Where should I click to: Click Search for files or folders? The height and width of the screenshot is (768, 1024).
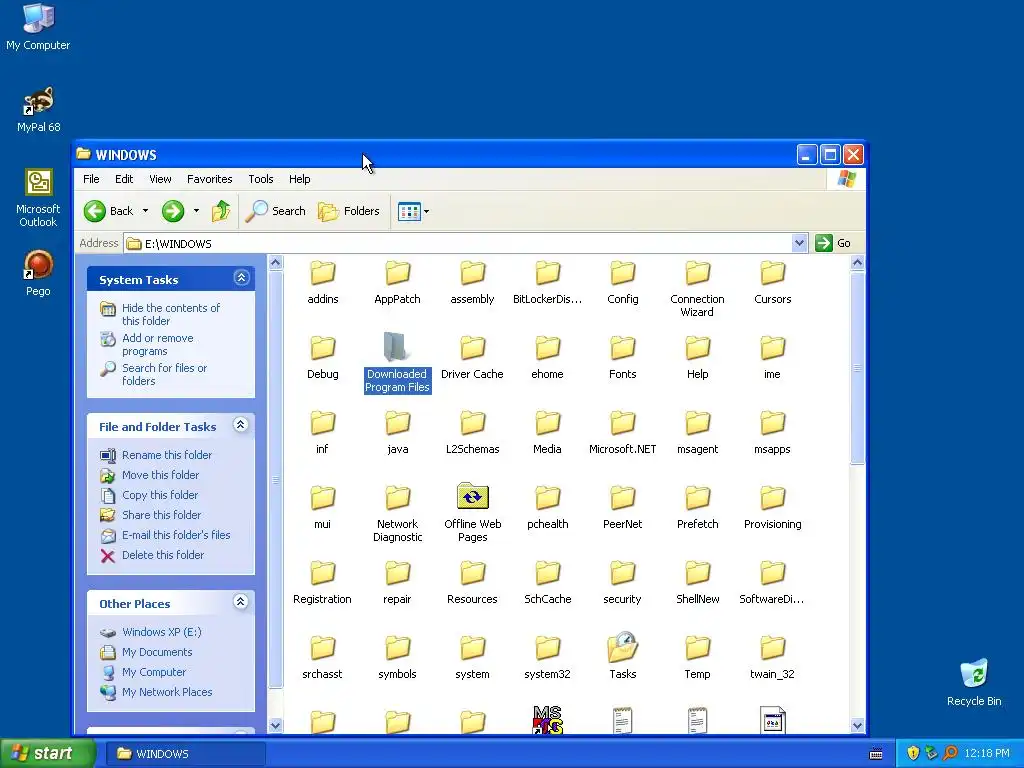165,374
